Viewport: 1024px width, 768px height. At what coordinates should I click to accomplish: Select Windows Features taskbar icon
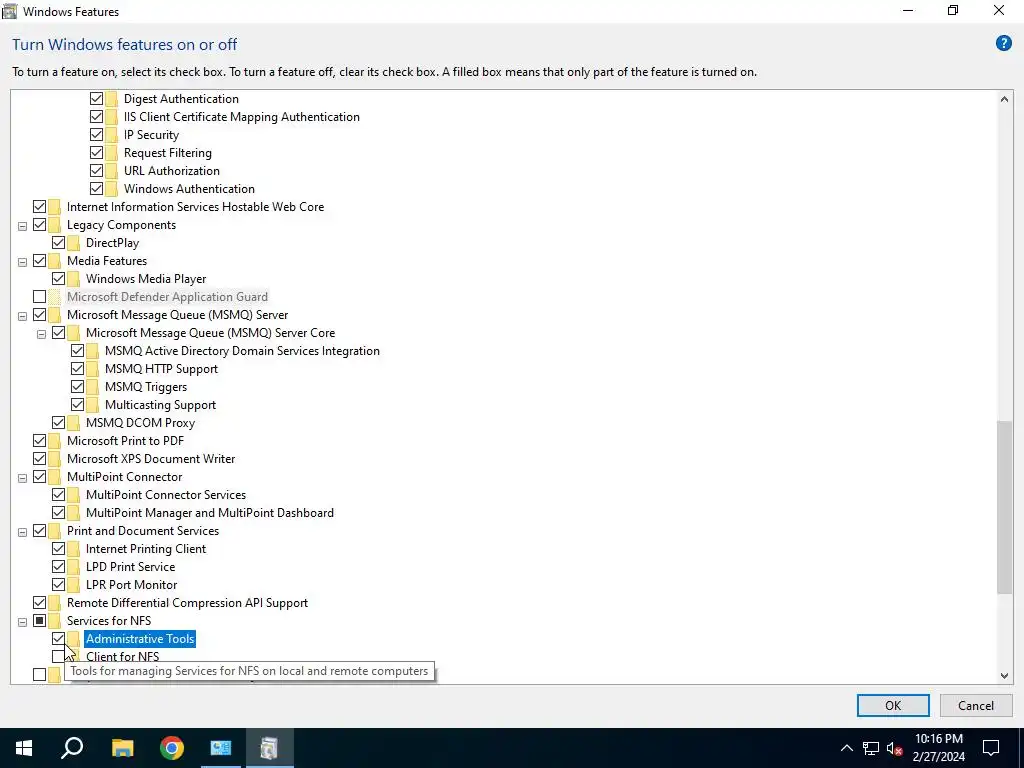(270, 748)
